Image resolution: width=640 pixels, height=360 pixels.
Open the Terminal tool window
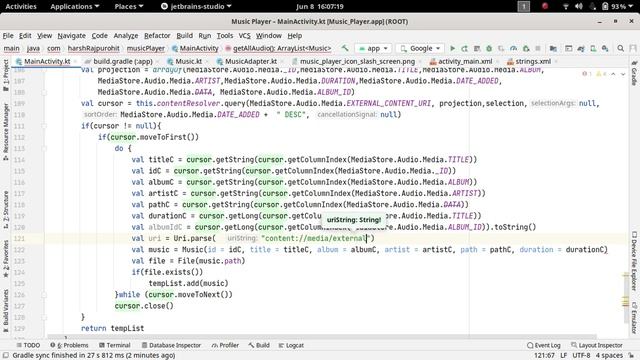(114, 345)
